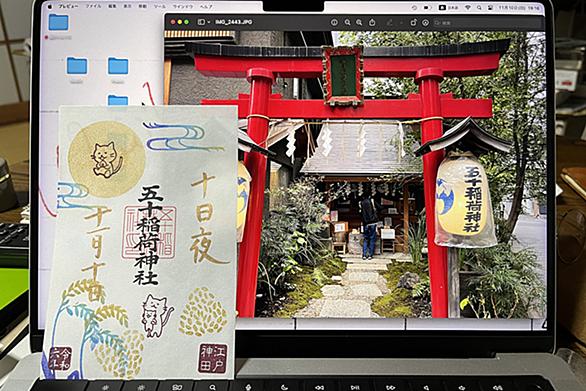Open Spotlight search from menu bar
The image size is (586, 391).
click(x=479, y=7)
